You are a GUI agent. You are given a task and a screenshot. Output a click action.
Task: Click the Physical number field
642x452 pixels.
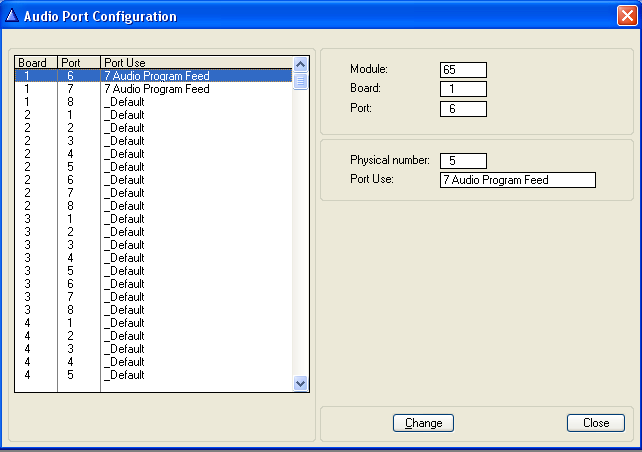coord(463,161)
